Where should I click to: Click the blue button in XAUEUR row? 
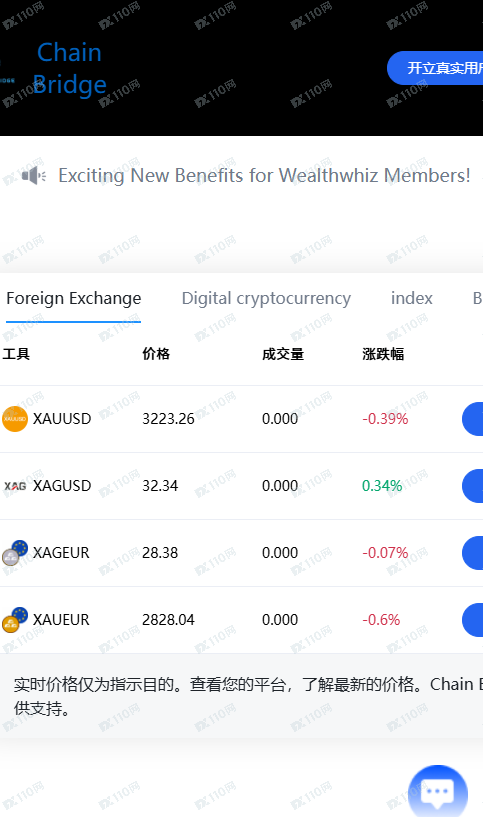pos(473,620)
